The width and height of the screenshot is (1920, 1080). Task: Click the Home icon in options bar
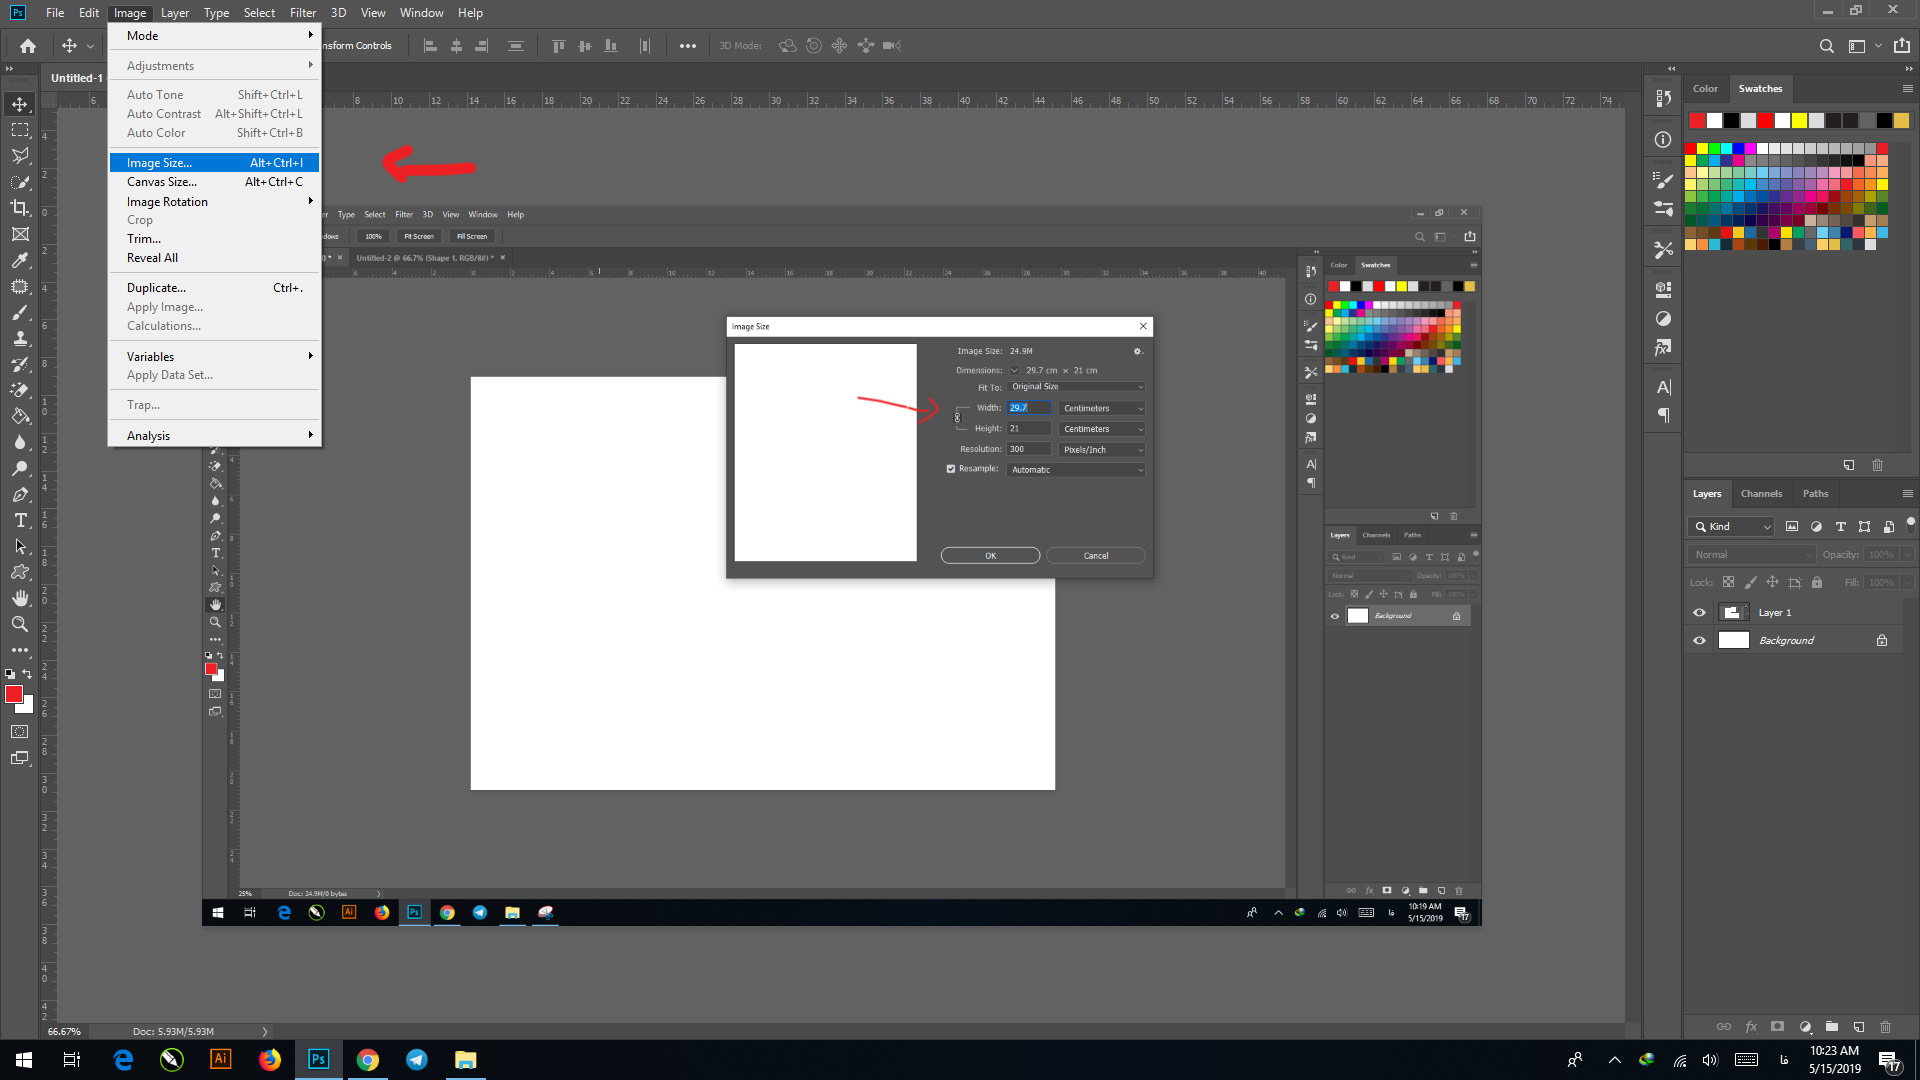[28, 46]
